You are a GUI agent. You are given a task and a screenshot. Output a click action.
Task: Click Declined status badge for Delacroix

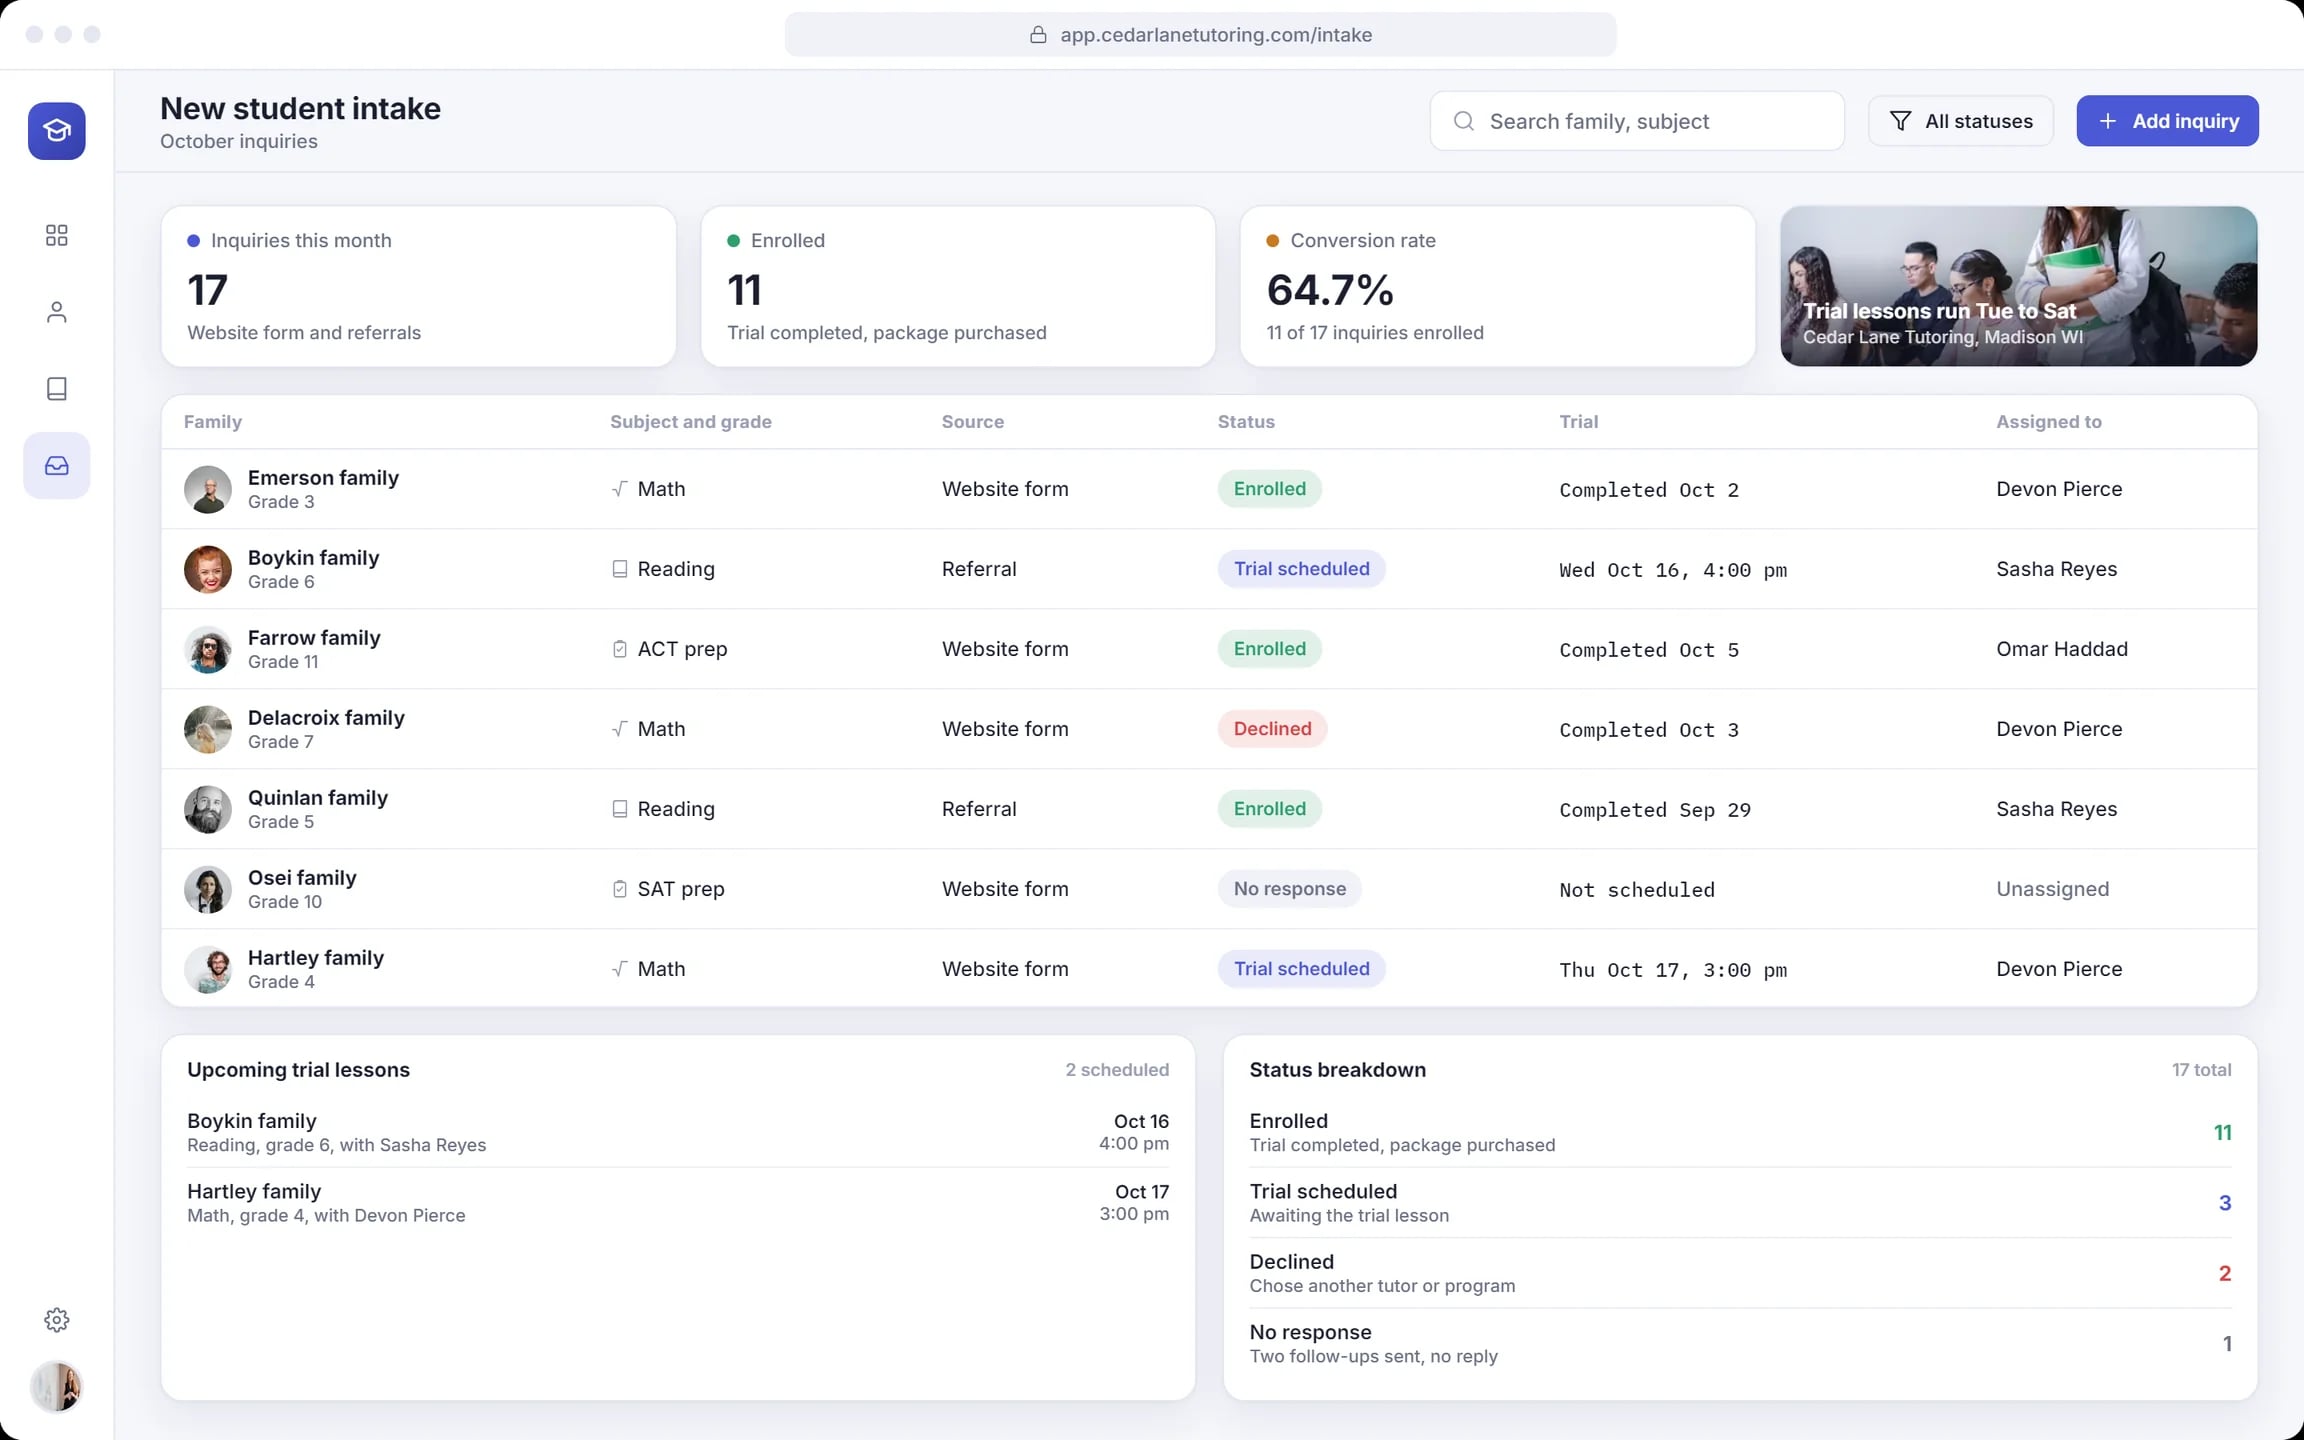[x=1272, y=729]
